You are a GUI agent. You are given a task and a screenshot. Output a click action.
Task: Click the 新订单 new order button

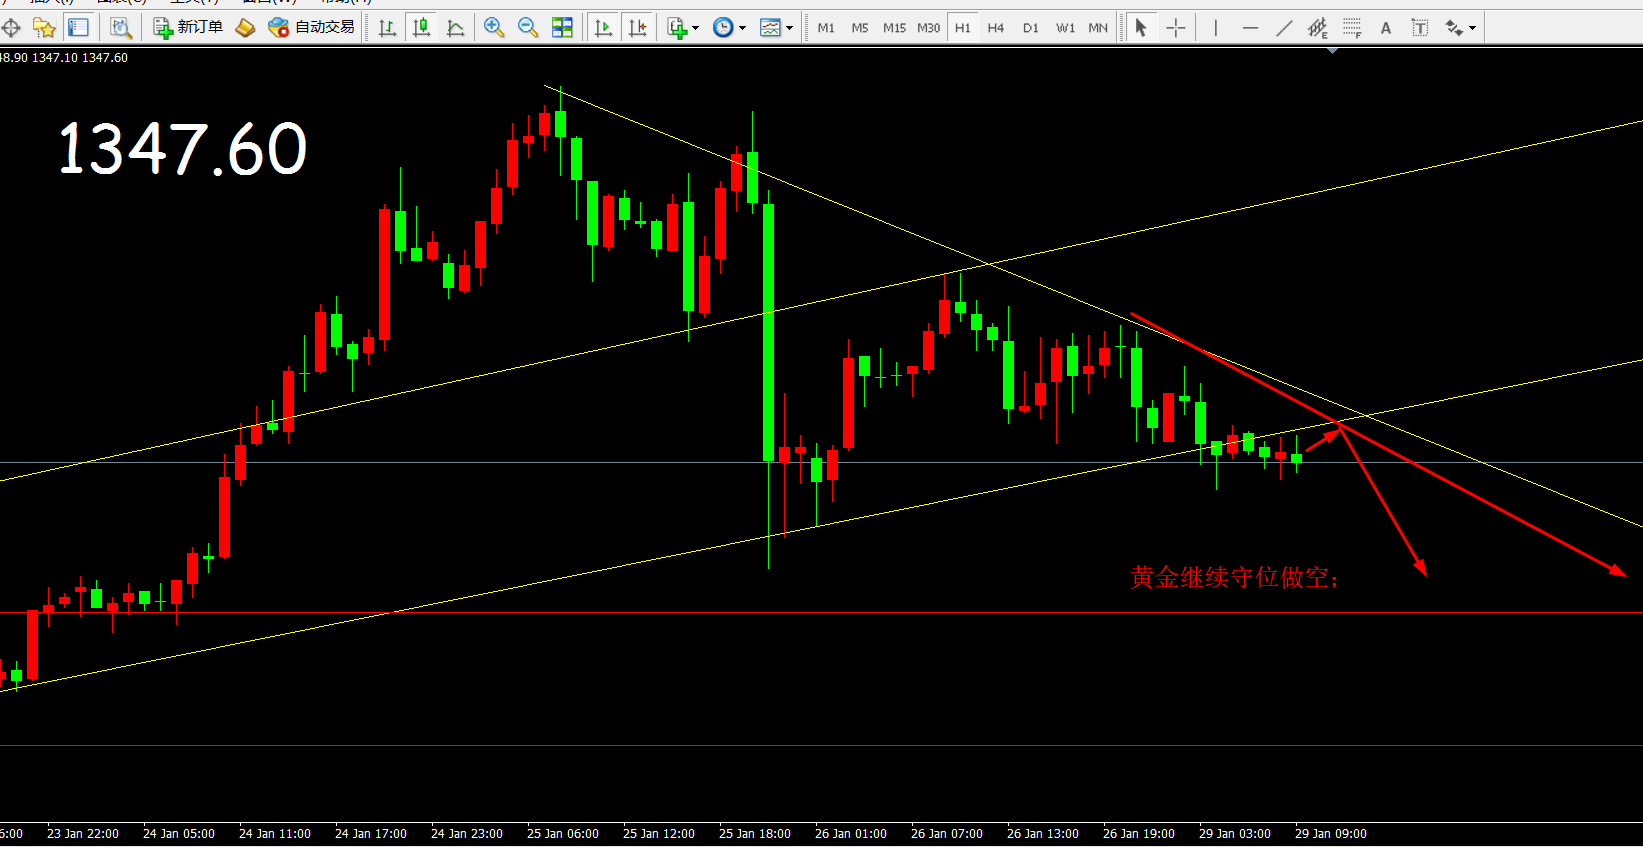click(x=188, y=27)
